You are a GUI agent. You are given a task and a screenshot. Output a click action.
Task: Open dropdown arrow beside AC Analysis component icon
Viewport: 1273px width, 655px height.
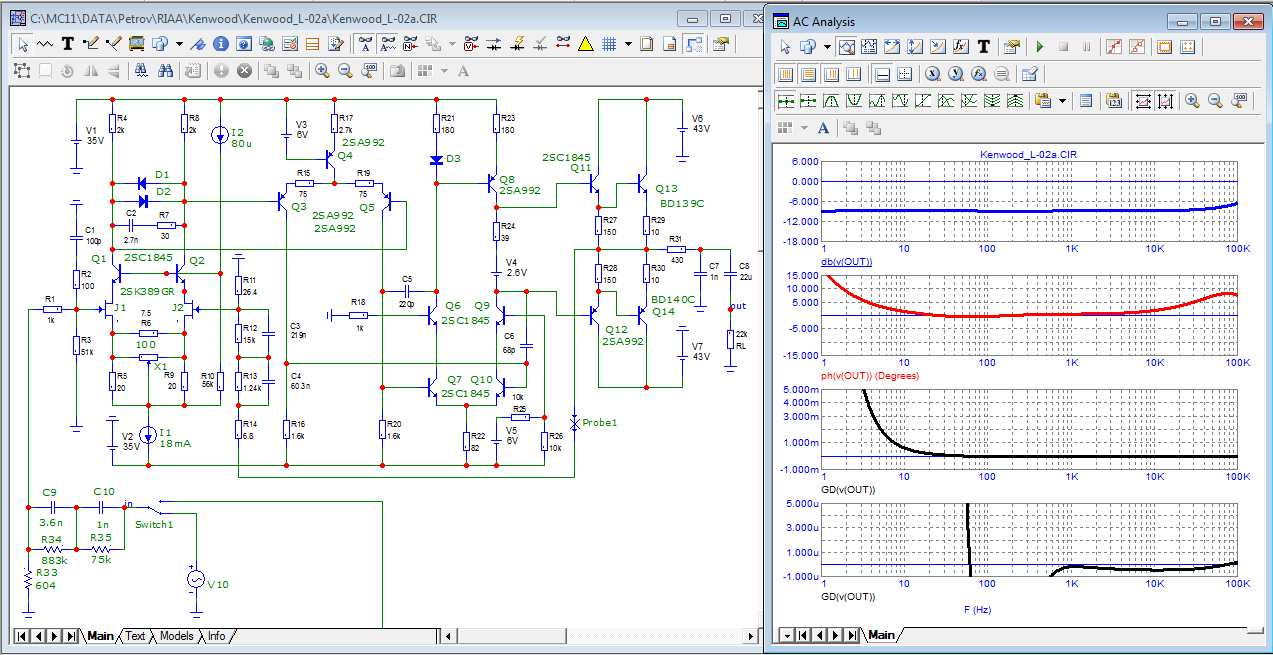pyautogui.click(x=826, y=46)
